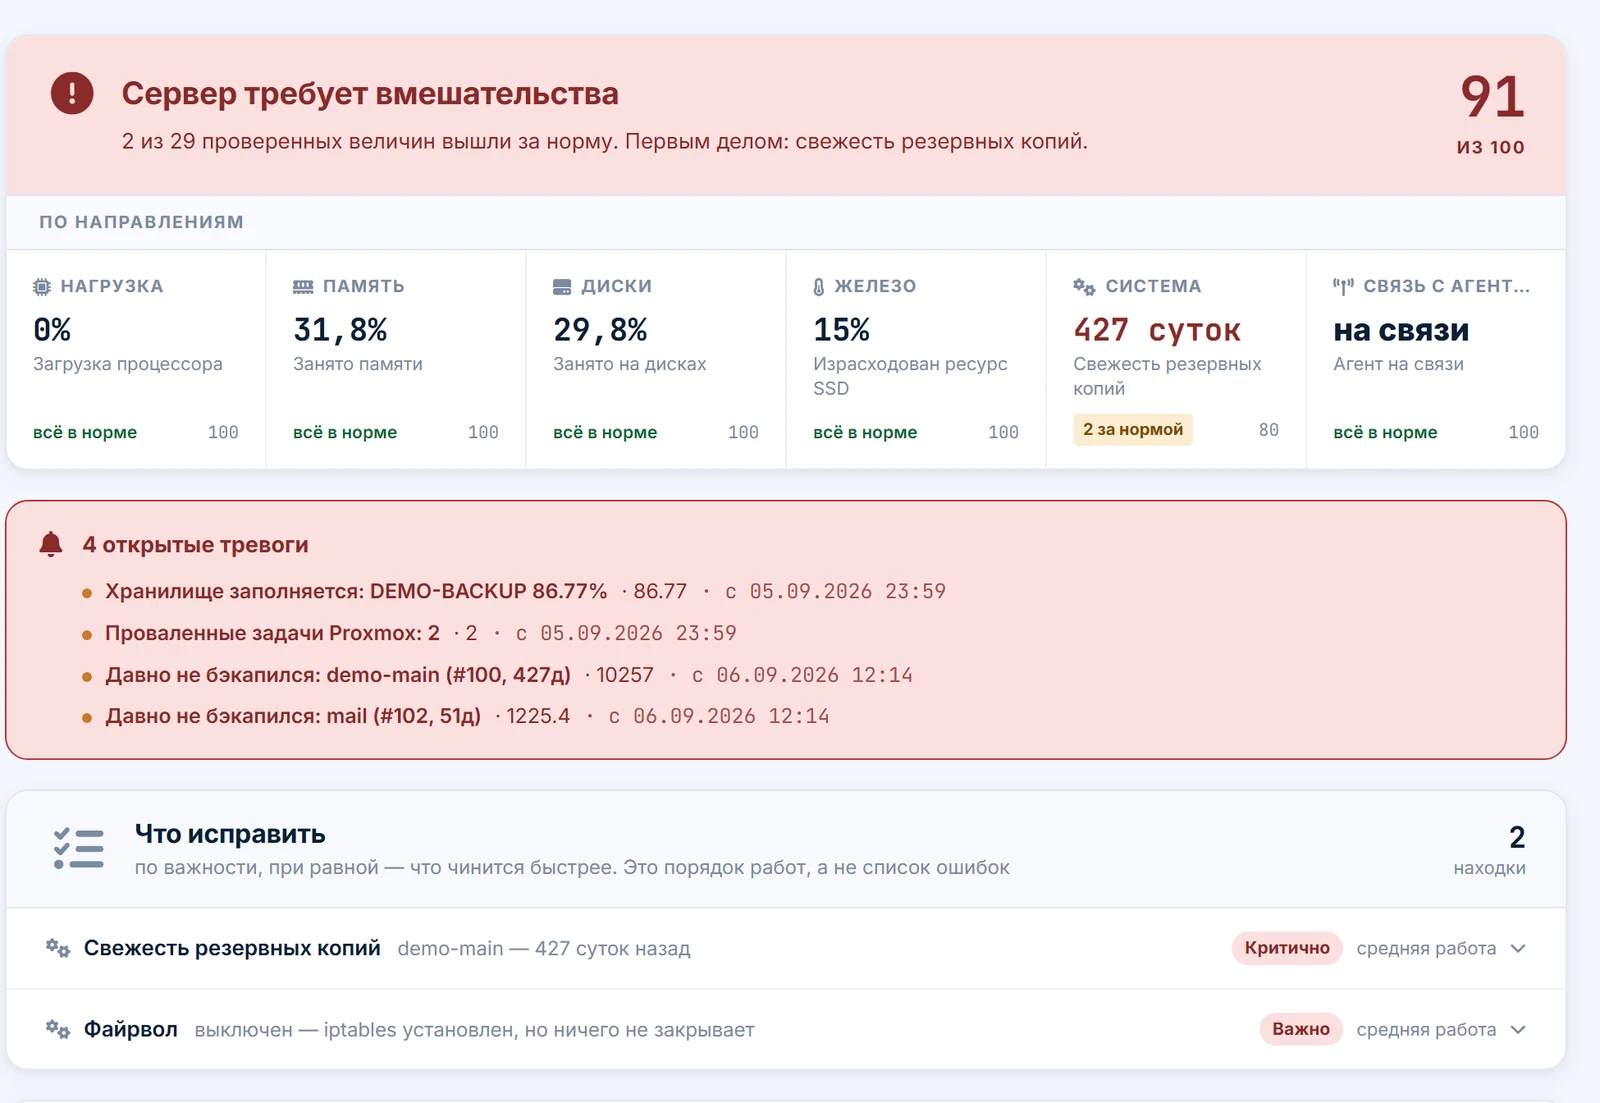
Task: Click 'всё в норме' under Занято памяти
Action: pyautogui.click(x=345, y=432)
